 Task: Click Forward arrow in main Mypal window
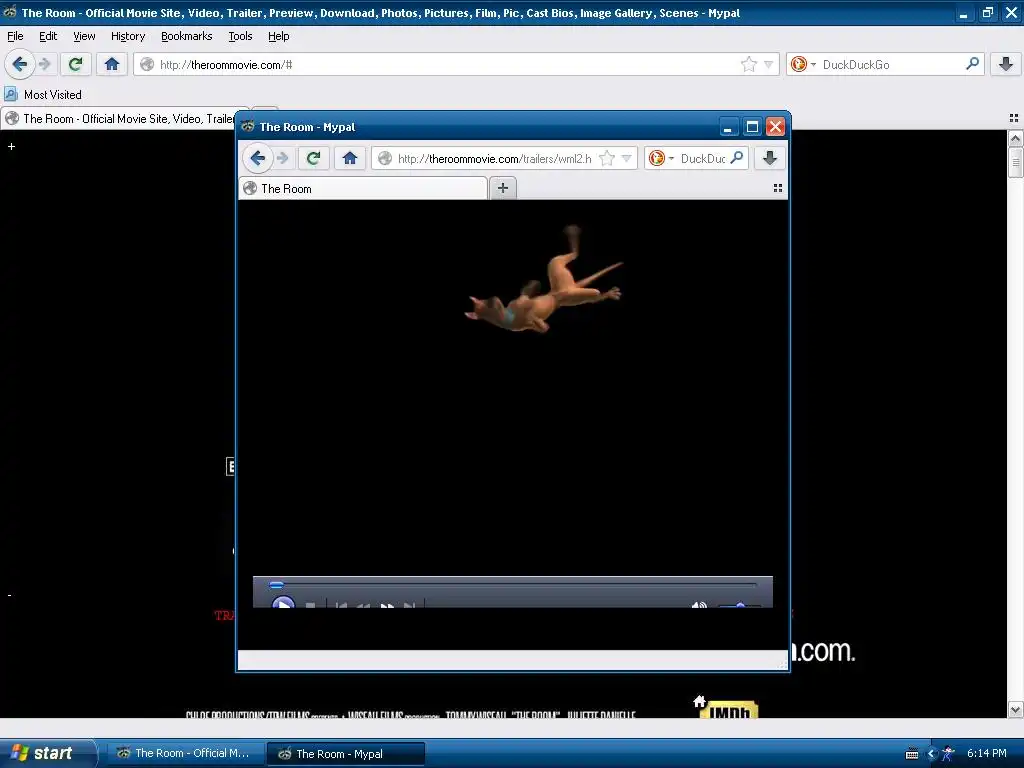[44, 64]
